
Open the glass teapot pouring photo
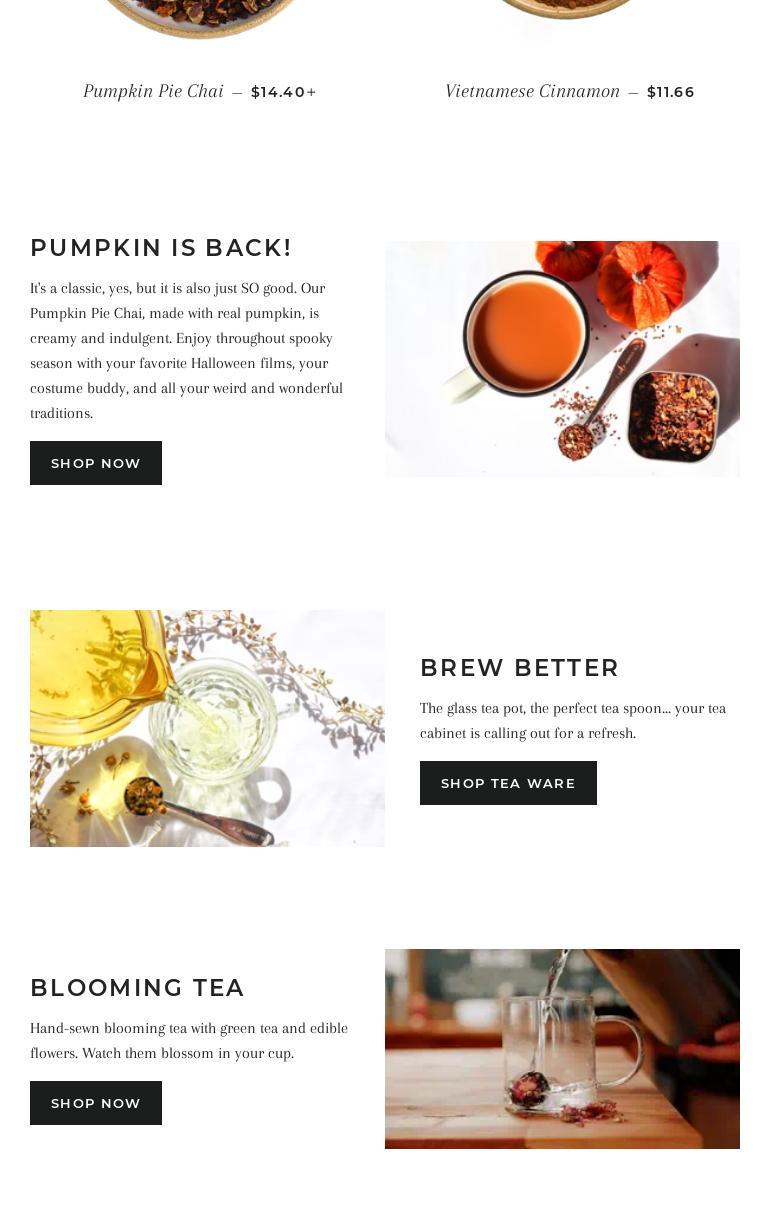pos(207,728)
